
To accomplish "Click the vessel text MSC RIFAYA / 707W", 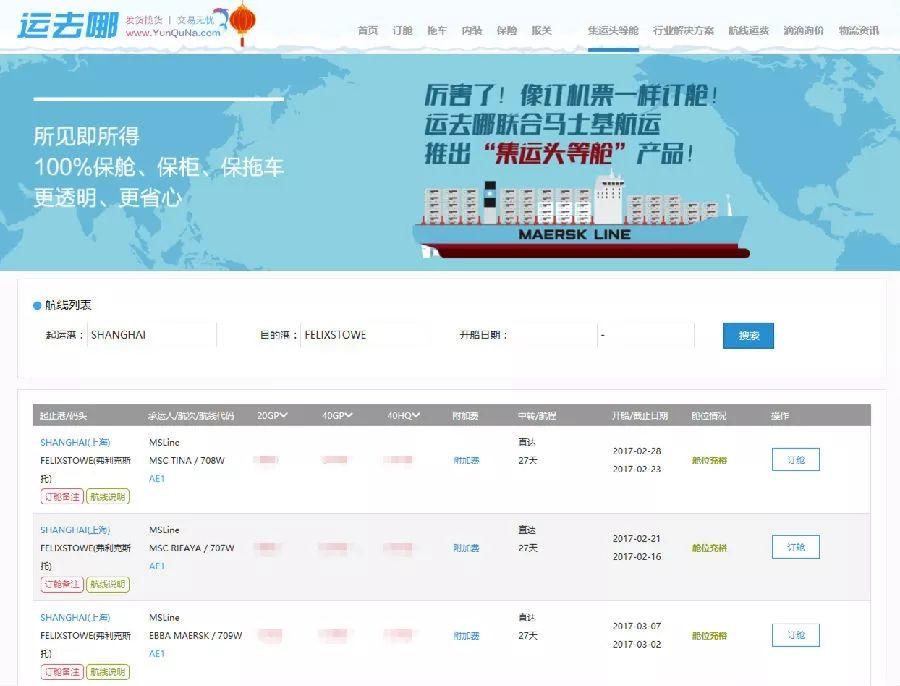I will [x=192, y=548].
